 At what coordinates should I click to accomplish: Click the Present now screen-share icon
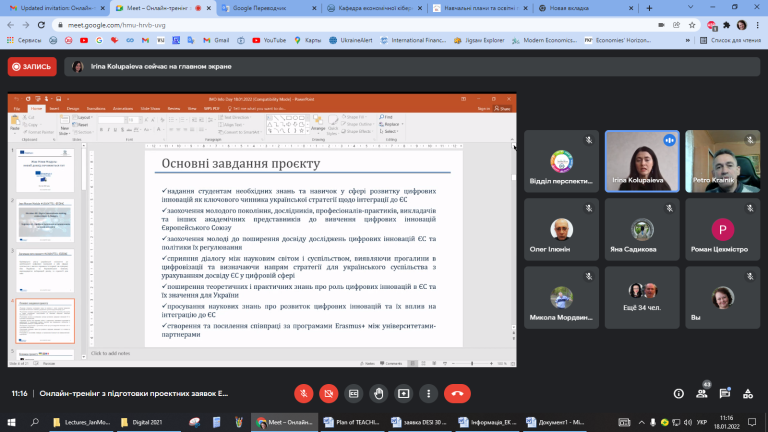point(404,393)
